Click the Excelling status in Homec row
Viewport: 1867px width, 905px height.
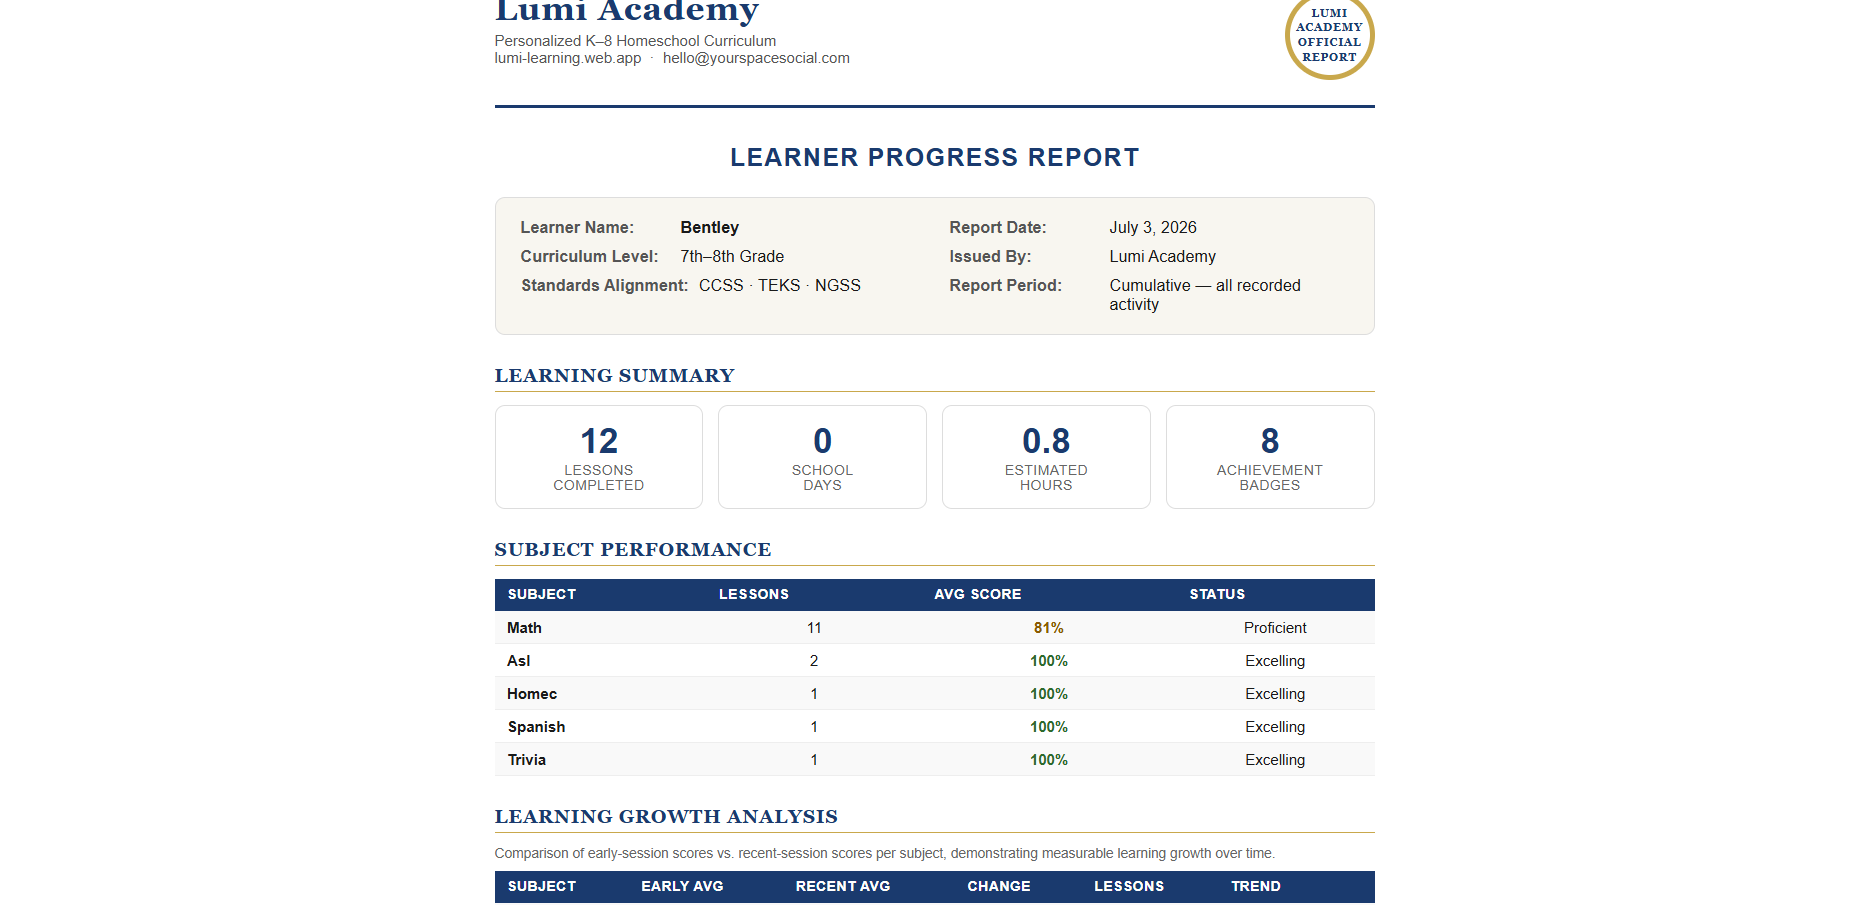pos(1275,694)
